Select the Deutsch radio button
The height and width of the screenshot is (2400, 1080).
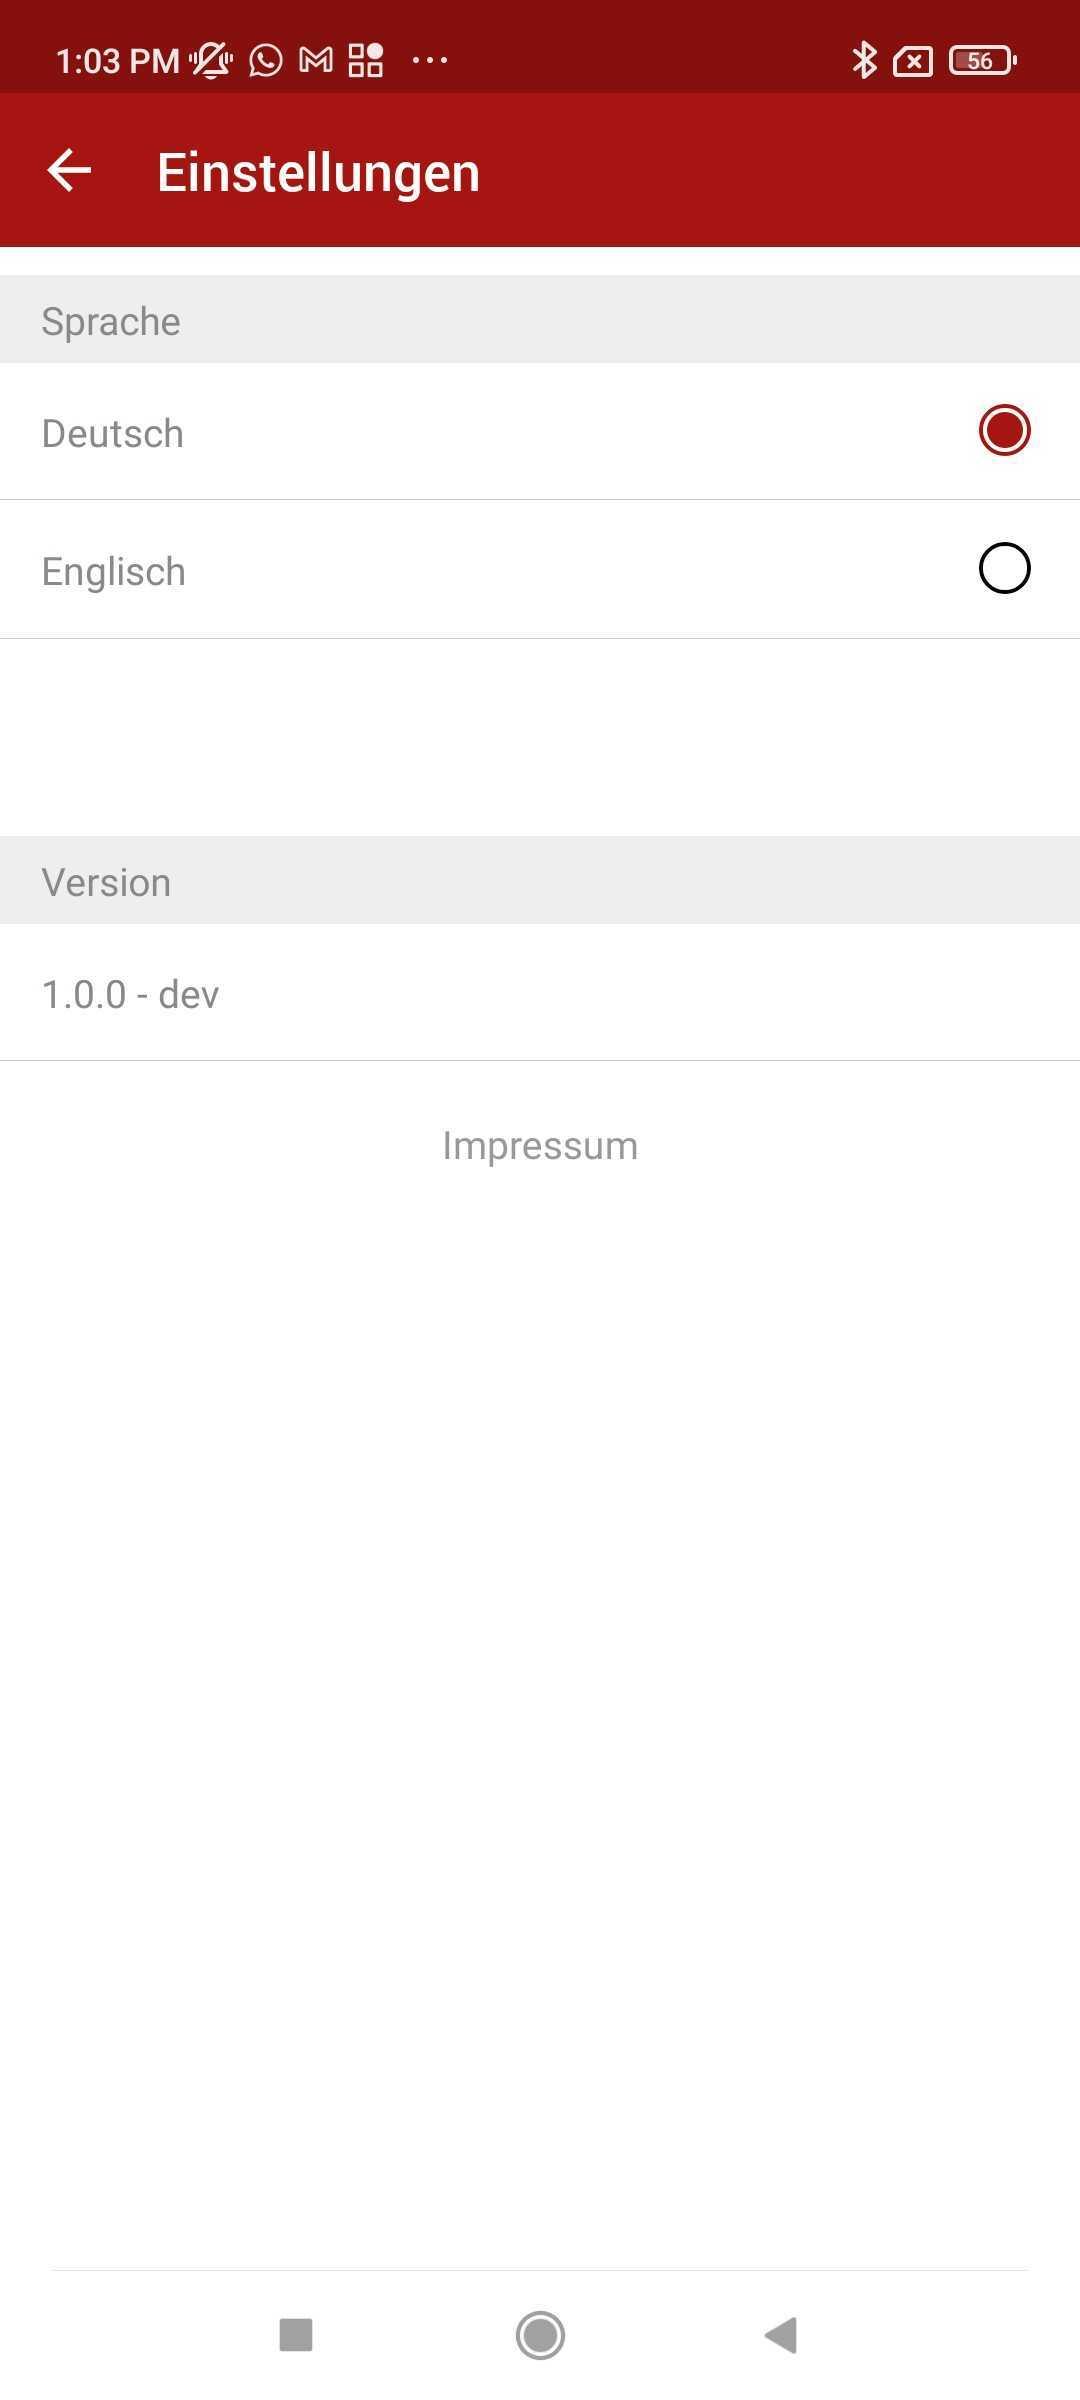coord(1004,430)
